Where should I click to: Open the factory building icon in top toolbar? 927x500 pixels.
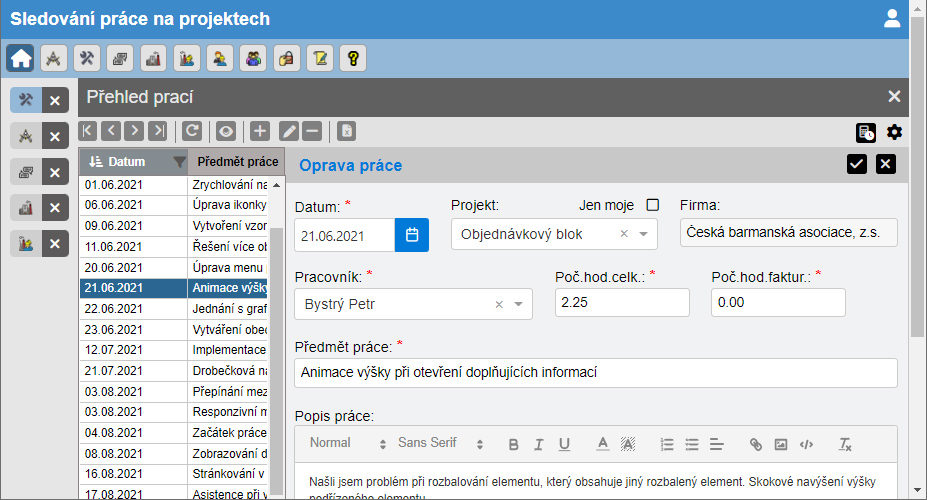point(153,58)
